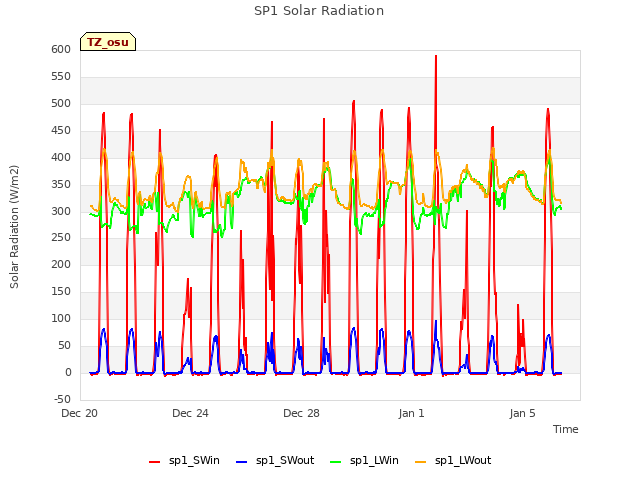Click the 550 y-axis tick label
The width and height of the screenshot is (640, 480).
(x=61, y=77)
